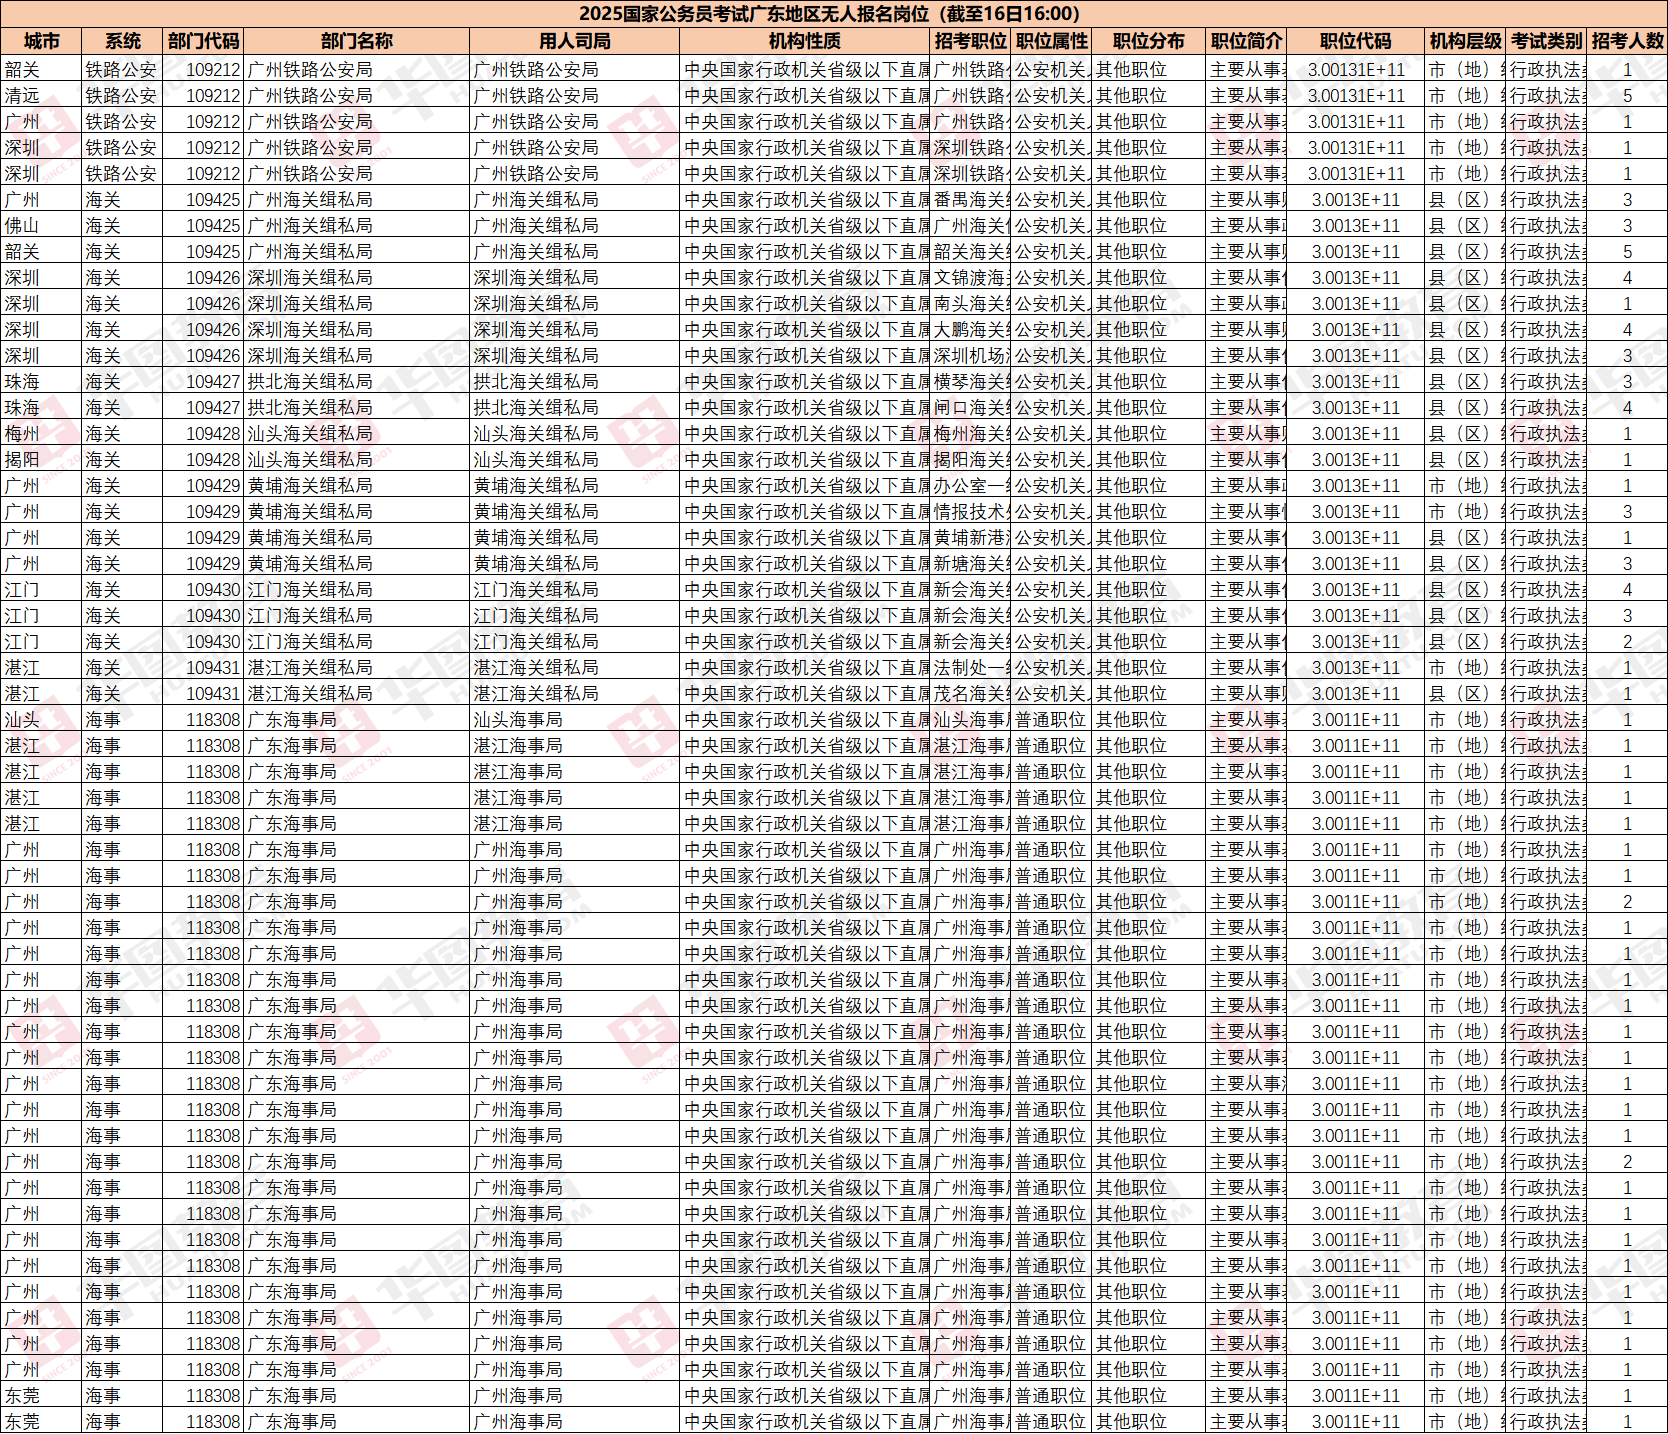1668x1434 pixels.
Task: Select 招考人数 value 3 in the 情报技术 row
Action: click(x=1627, y=512)
